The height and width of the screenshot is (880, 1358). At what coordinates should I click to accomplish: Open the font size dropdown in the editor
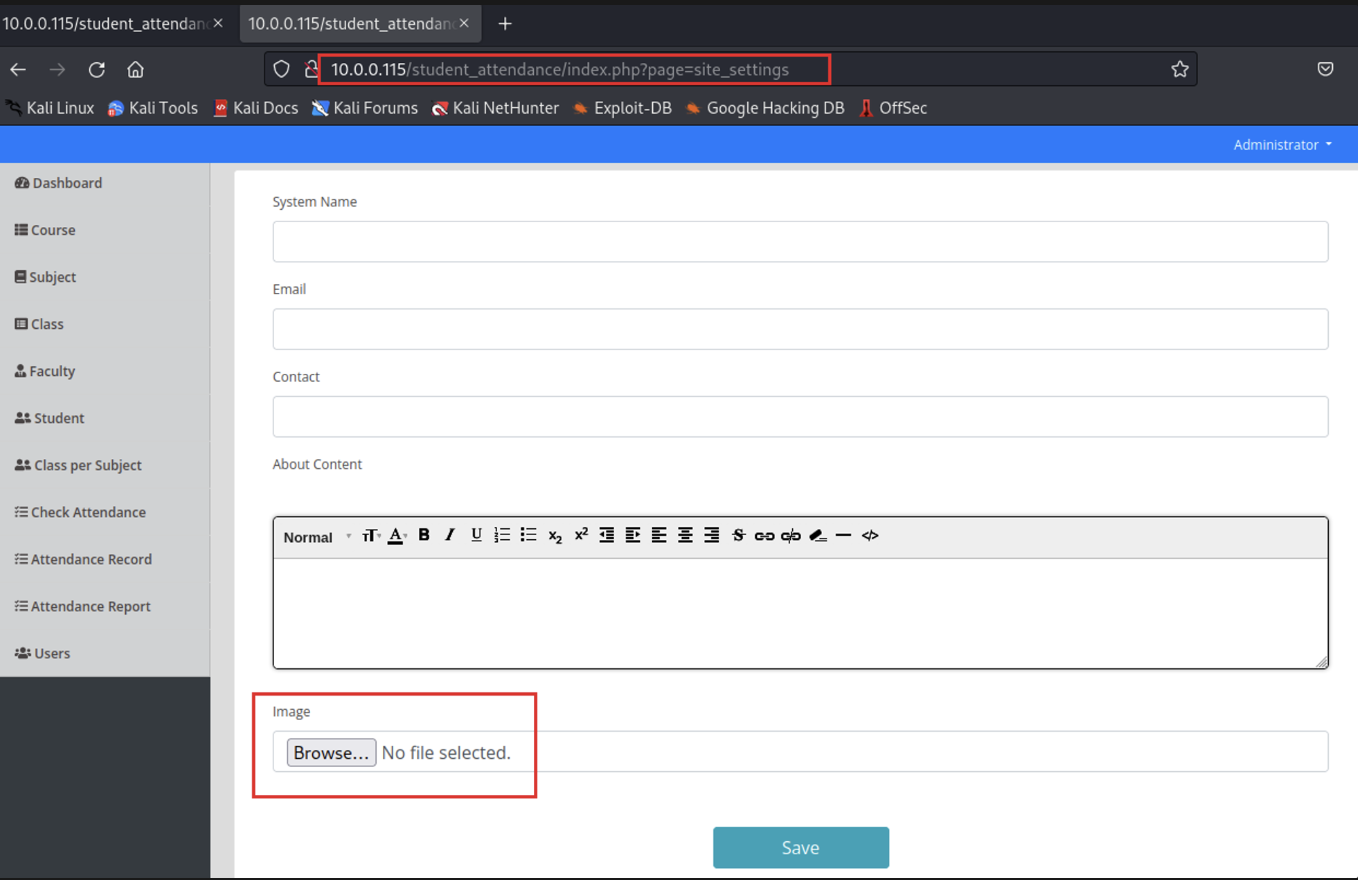coord(371,536)
